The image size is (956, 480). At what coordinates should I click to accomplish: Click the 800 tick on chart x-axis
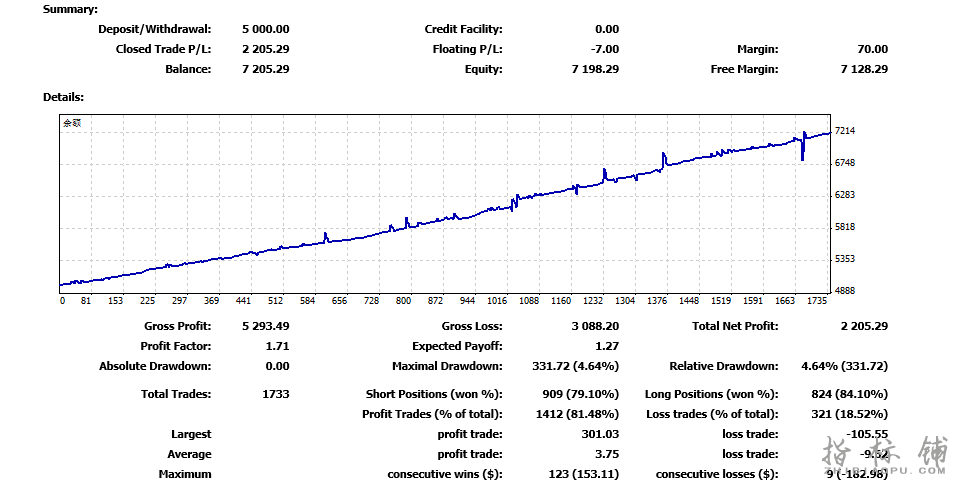click(403, 301)
